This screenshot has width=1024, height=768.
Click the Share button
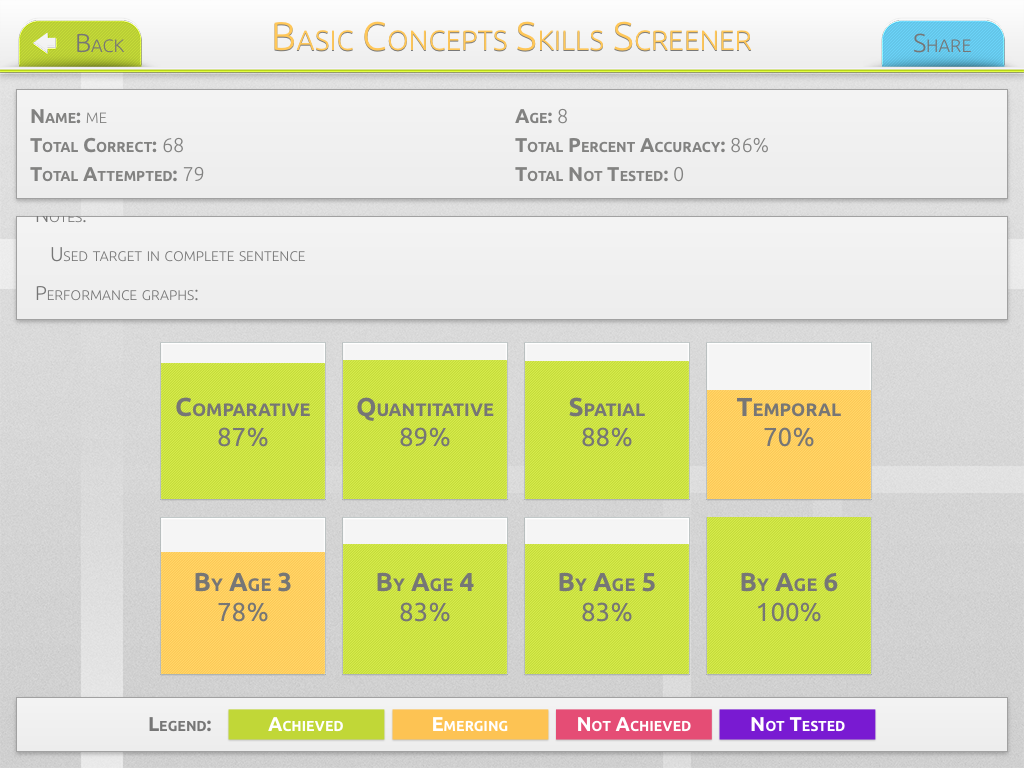click(942, 44)
